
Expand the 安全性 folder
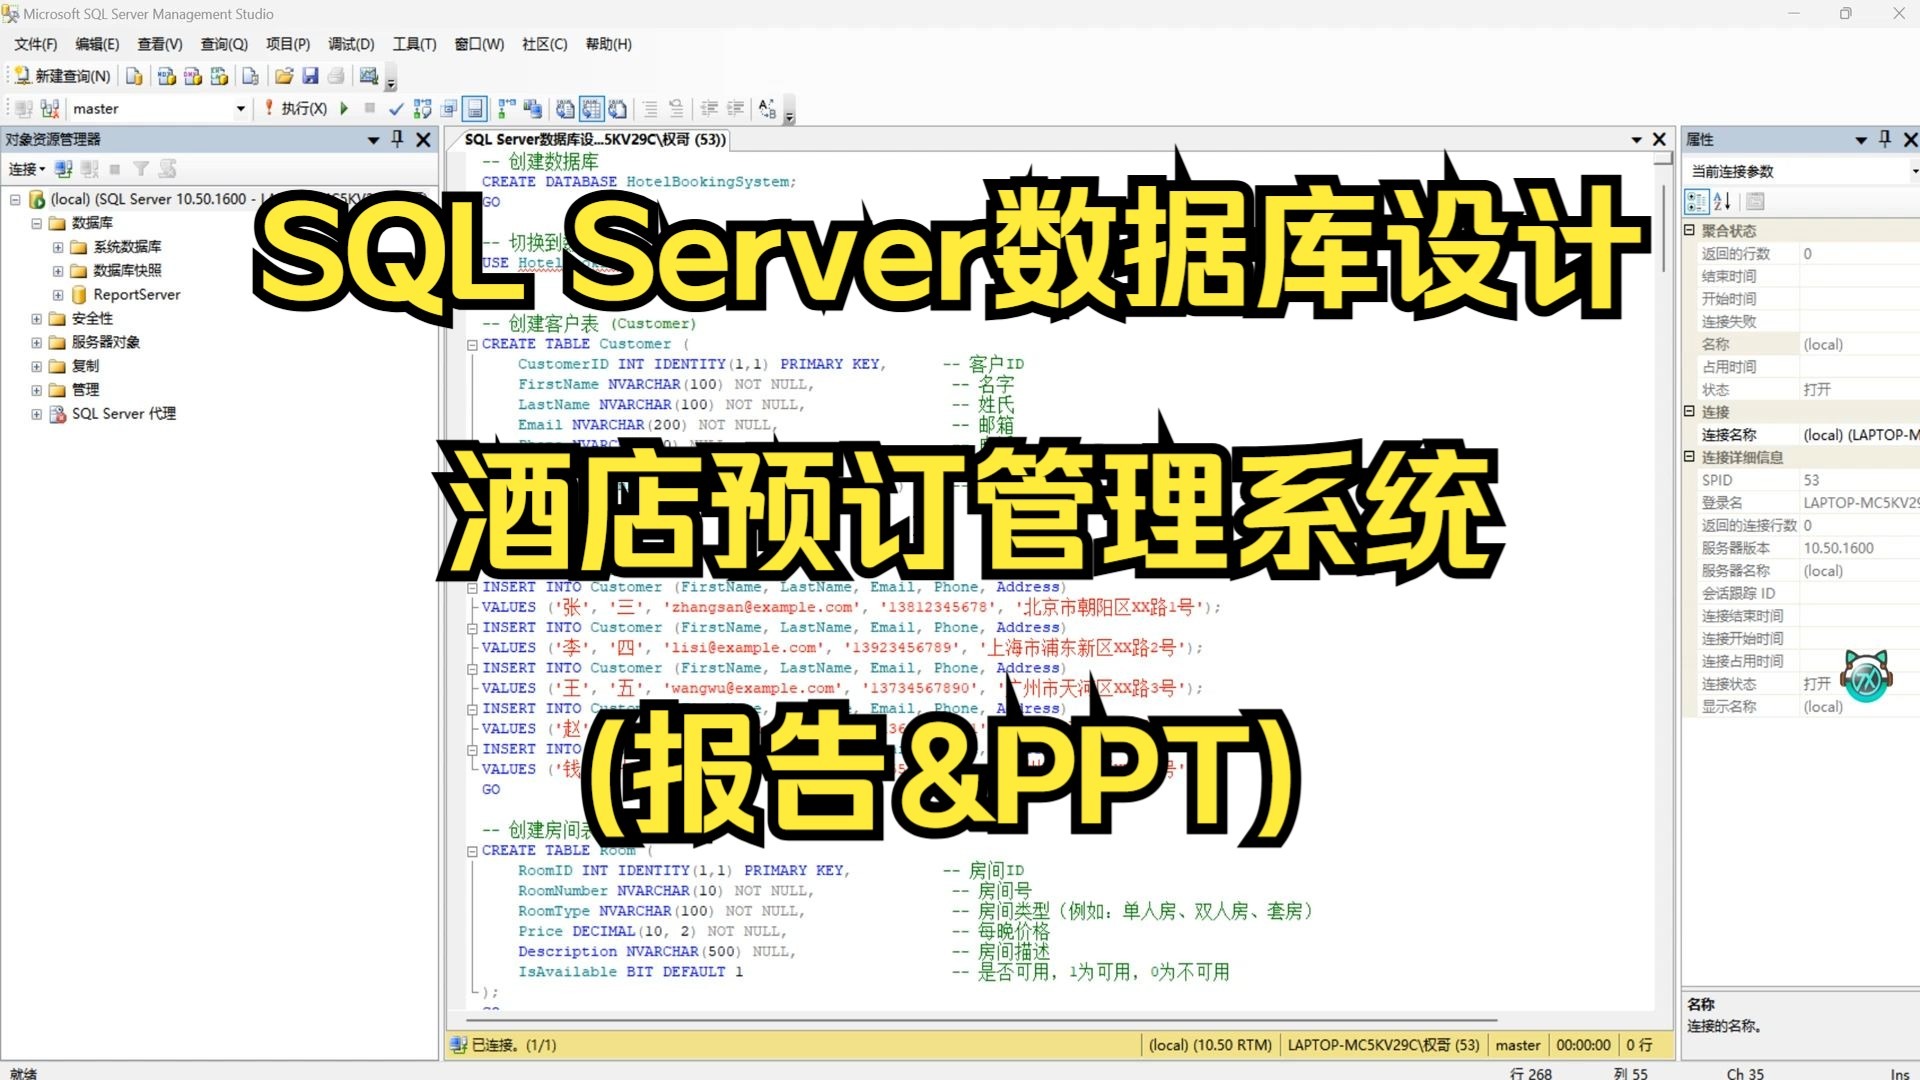pyautogui.click(x=36, y=319)
